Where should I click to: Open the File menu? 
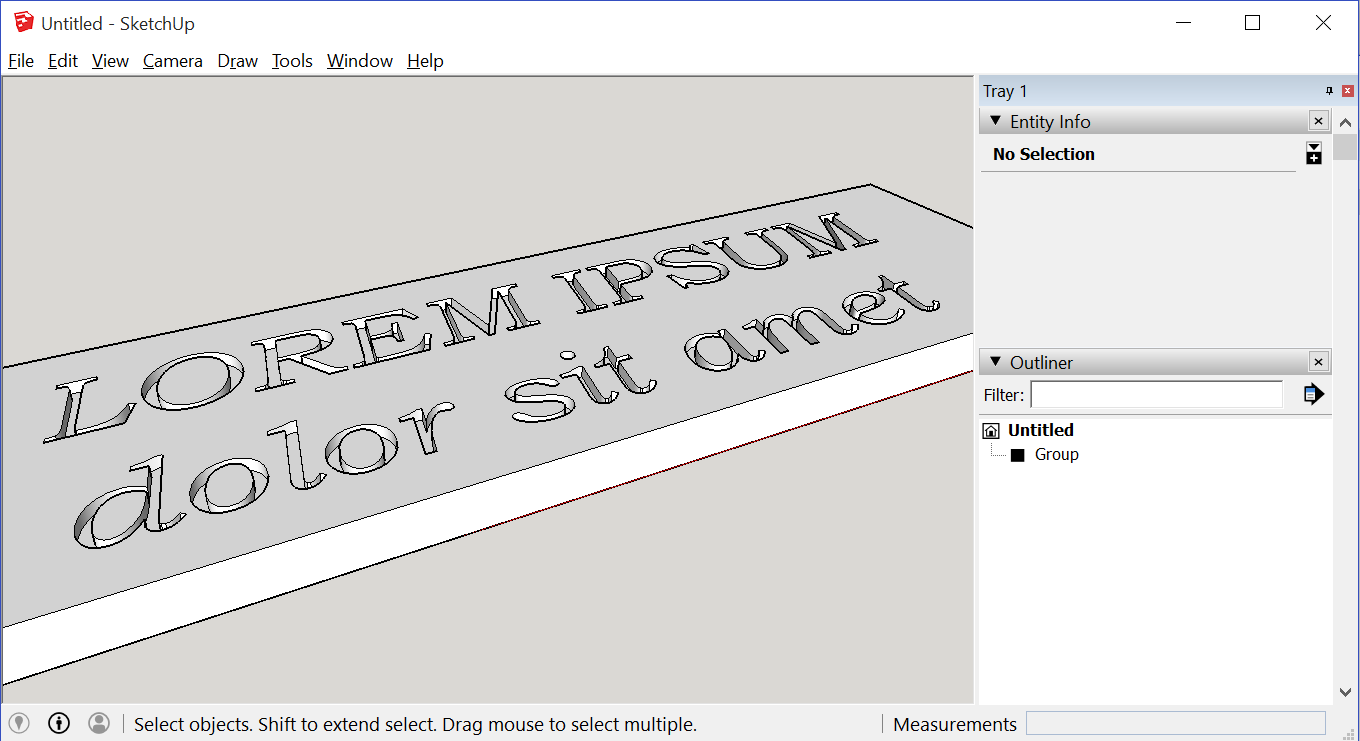coord(21,61)
